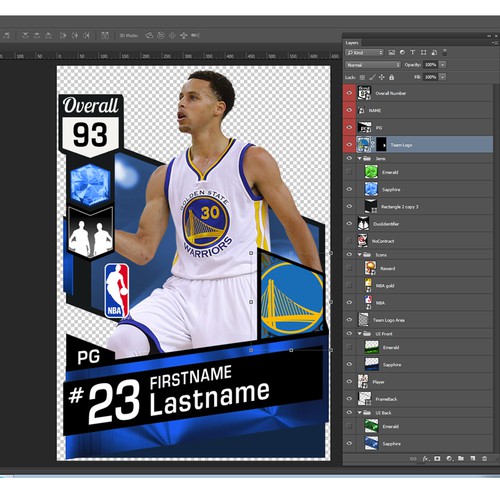The height and width of the screenshot is (500, 500).
Task: Select the Rectangle 2 copy 3 layer
Action: pos(418,207)
